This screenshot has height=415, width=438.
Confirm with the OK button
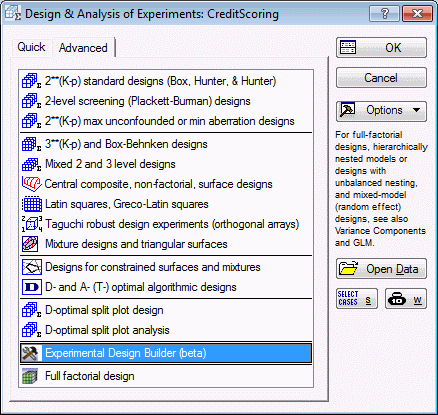click(x=381, y=48)
